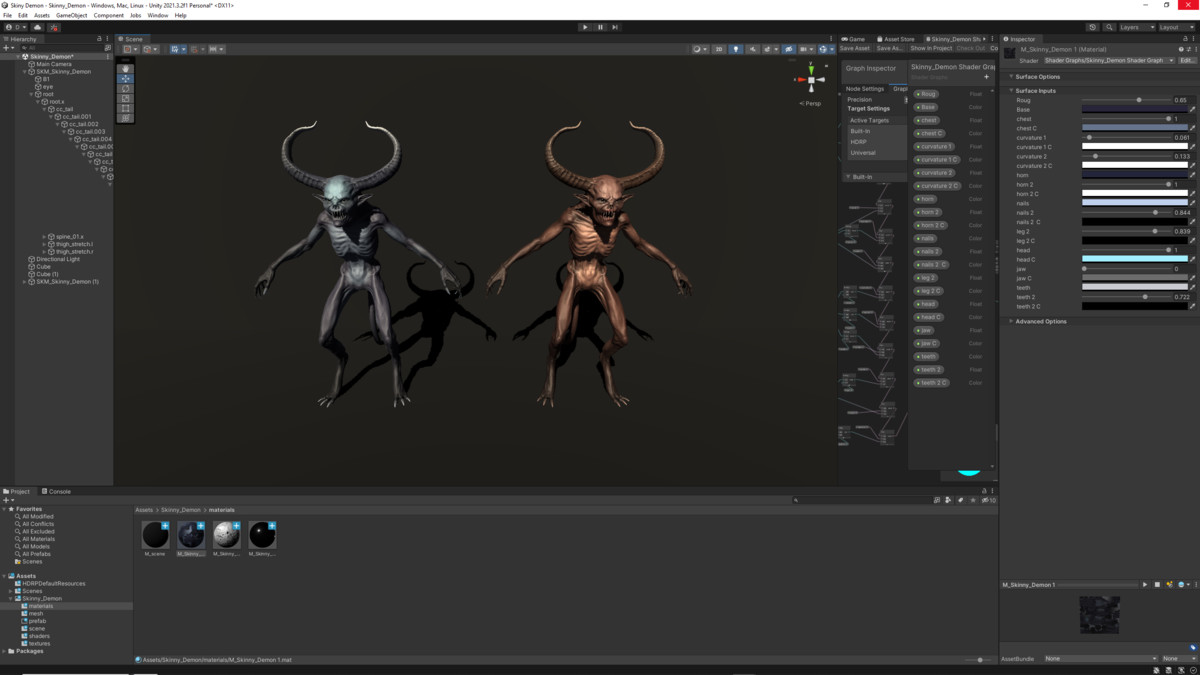The width and height of the screenshot is (1200, 675).
Task: Click the material preset icon in Inspector
Action: click(x=1188, y=49)
